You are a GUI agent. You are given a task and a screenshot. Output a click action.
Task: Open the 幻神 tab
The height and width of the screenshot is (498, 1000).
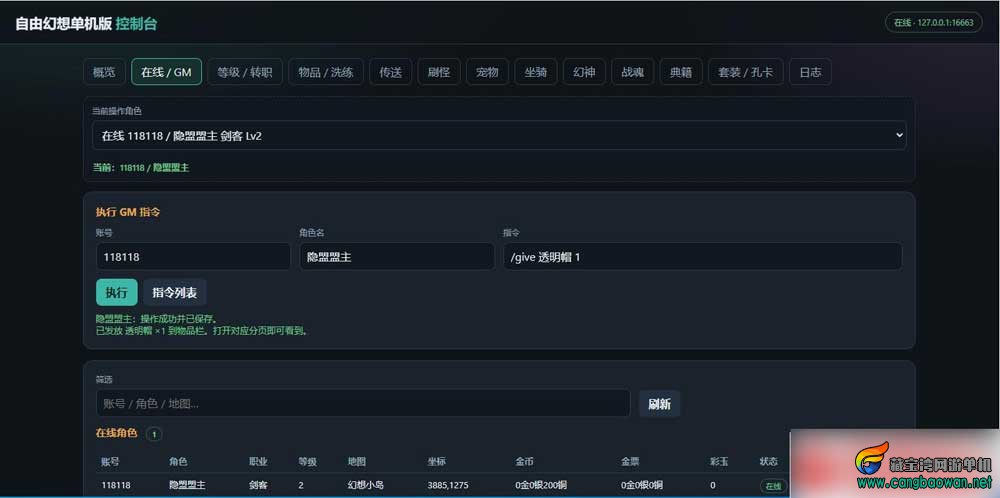point(584,72)
